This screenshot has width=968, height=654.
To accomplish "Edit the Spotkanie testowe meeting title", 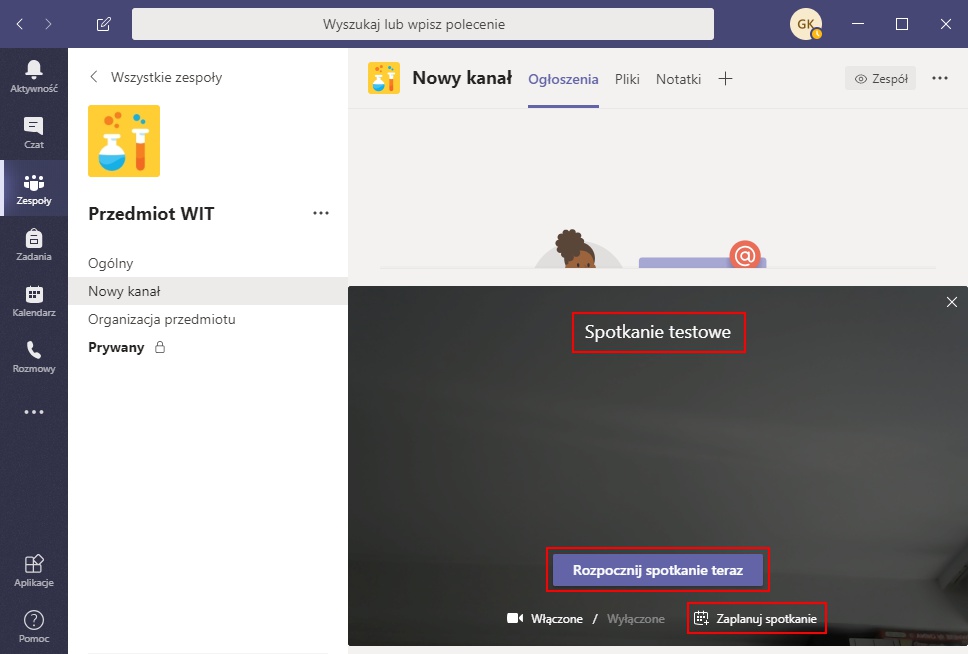I will [658, 332].
